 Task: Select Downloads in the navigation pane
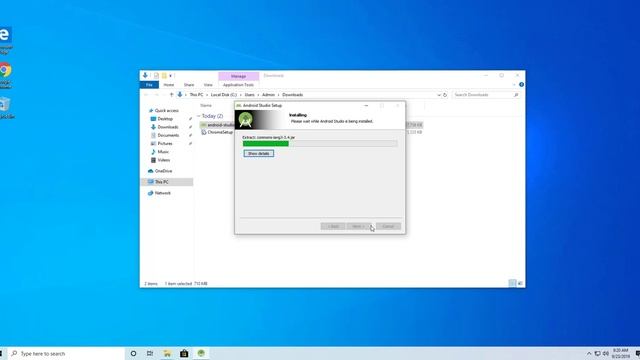[167, 127]
